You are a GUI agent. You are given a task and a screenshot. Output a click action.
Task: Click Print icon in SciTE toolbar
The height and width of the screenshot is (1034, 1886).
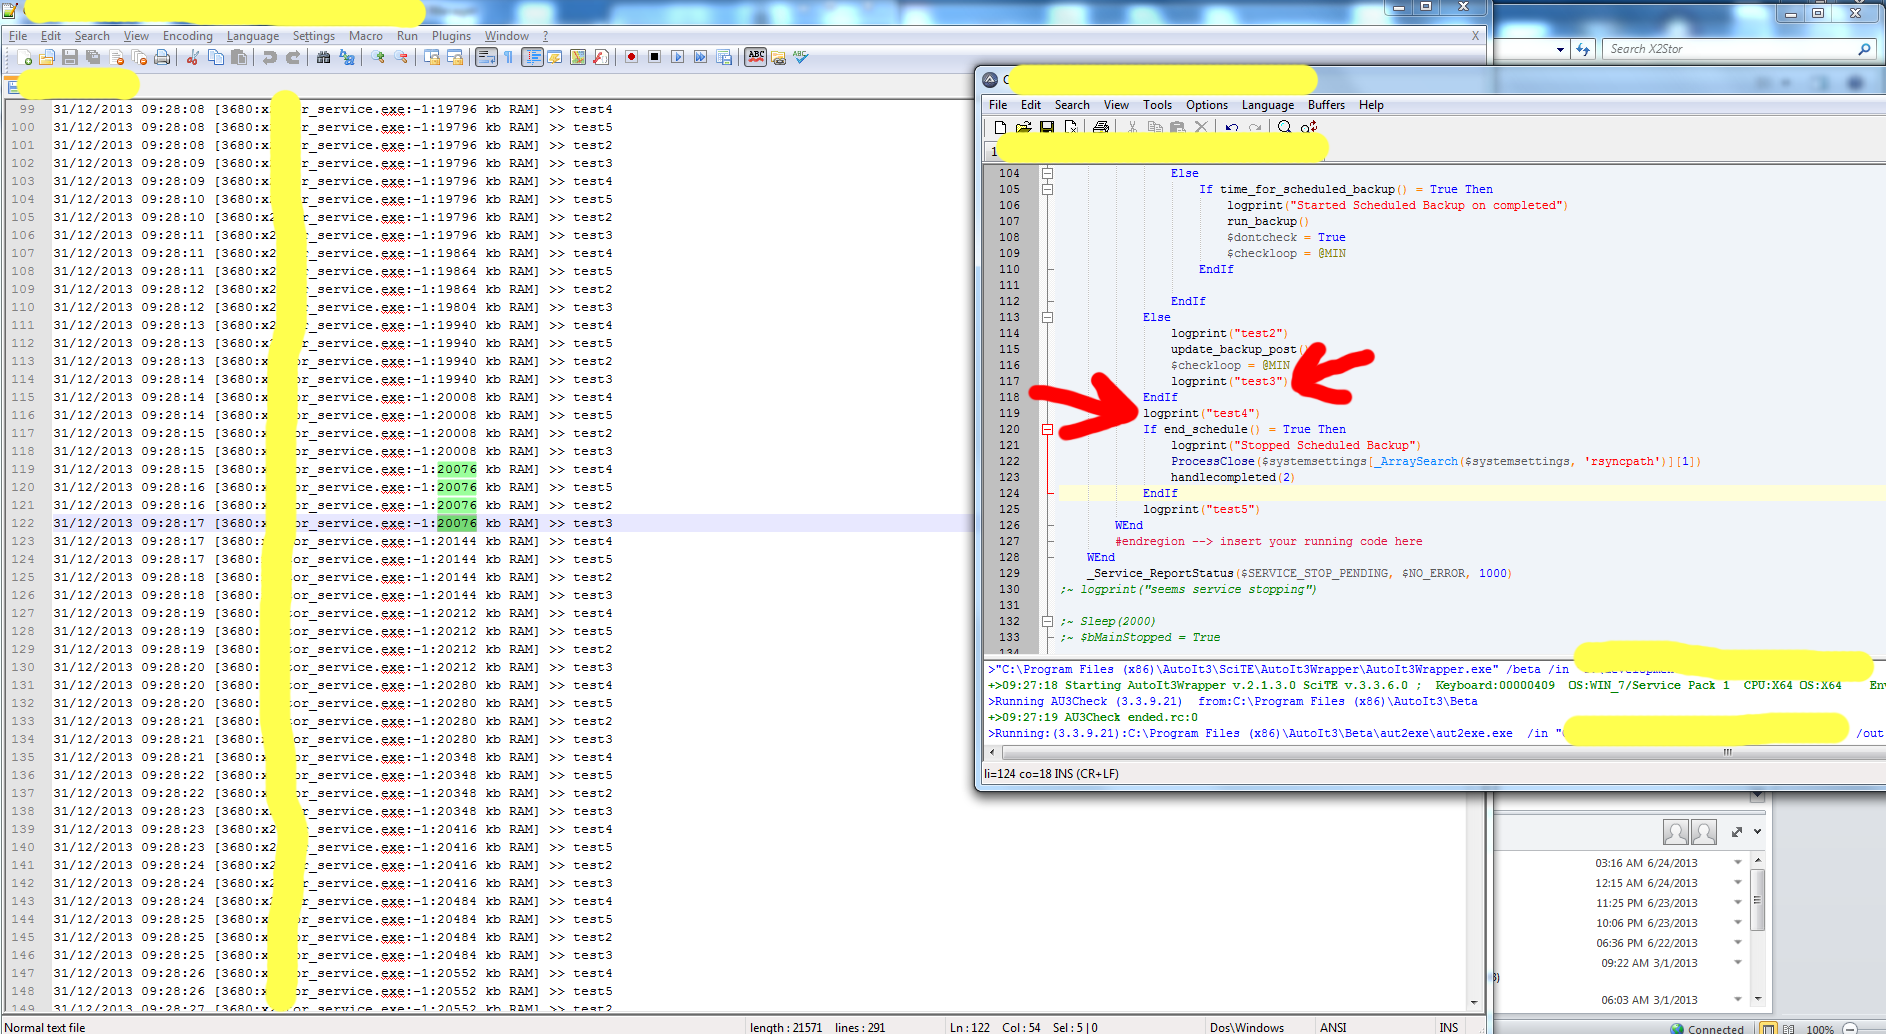point(1101,127)
